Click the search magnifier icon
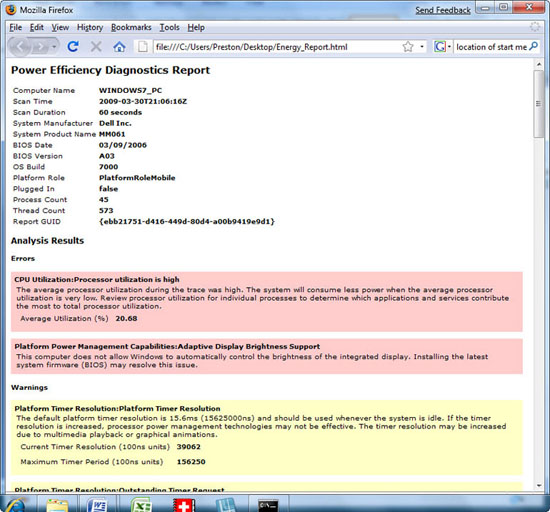The width and height of the screenshot is (550, 512). 534,46
